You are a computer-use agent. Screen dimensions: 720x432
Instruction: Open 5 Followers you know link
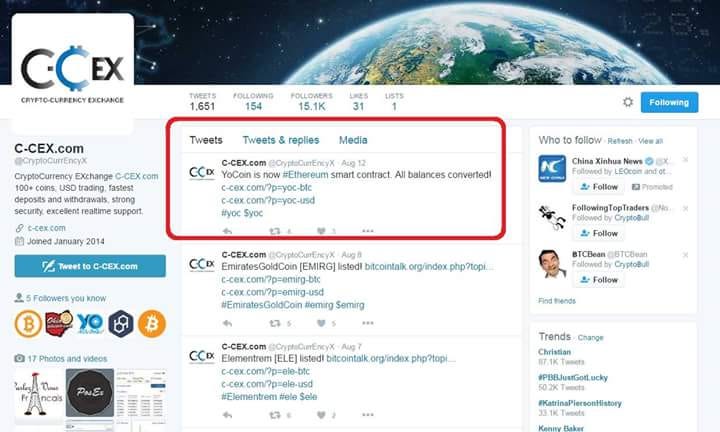(66, 298)
